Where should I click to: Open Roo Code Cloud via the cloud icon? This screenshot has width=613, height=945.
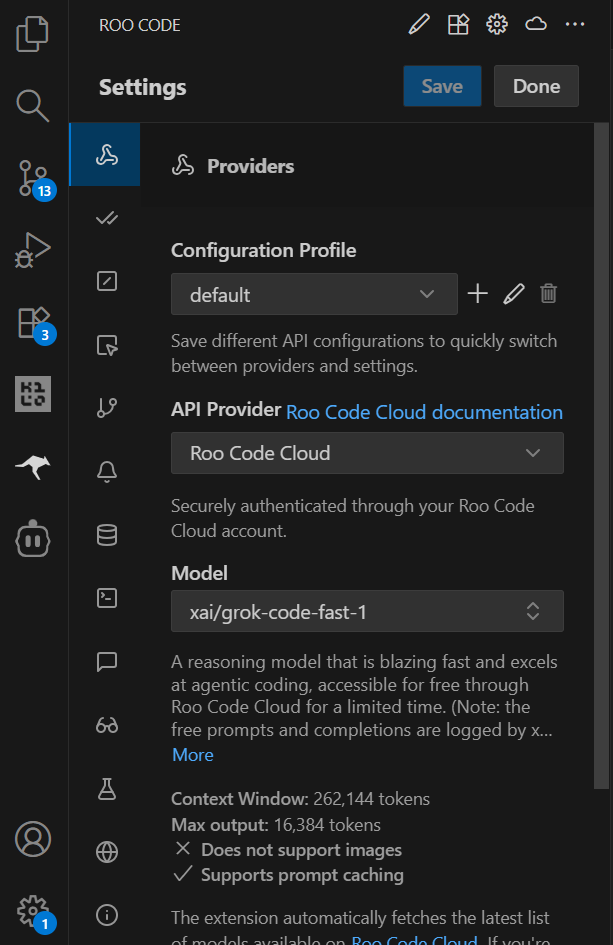pyautogui.click(x=536, y=23)
